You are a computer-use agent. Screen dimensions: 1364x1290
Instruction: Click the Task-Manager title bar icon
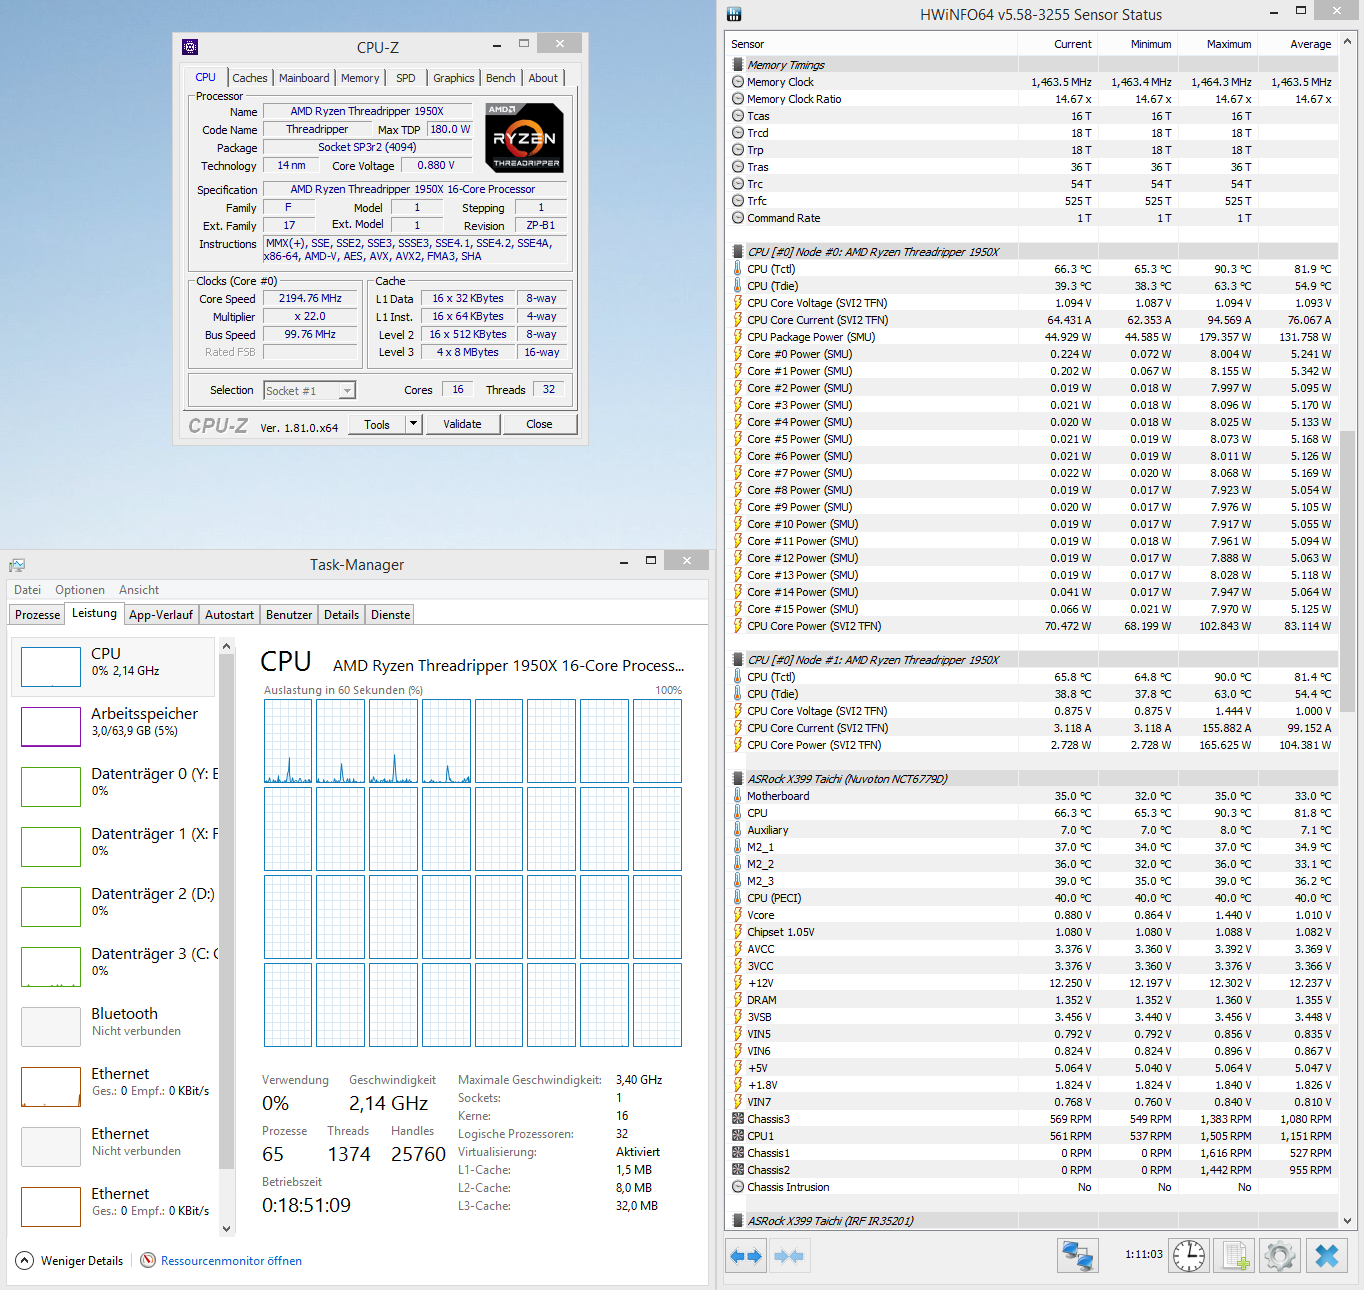click(x=17, y=565)
